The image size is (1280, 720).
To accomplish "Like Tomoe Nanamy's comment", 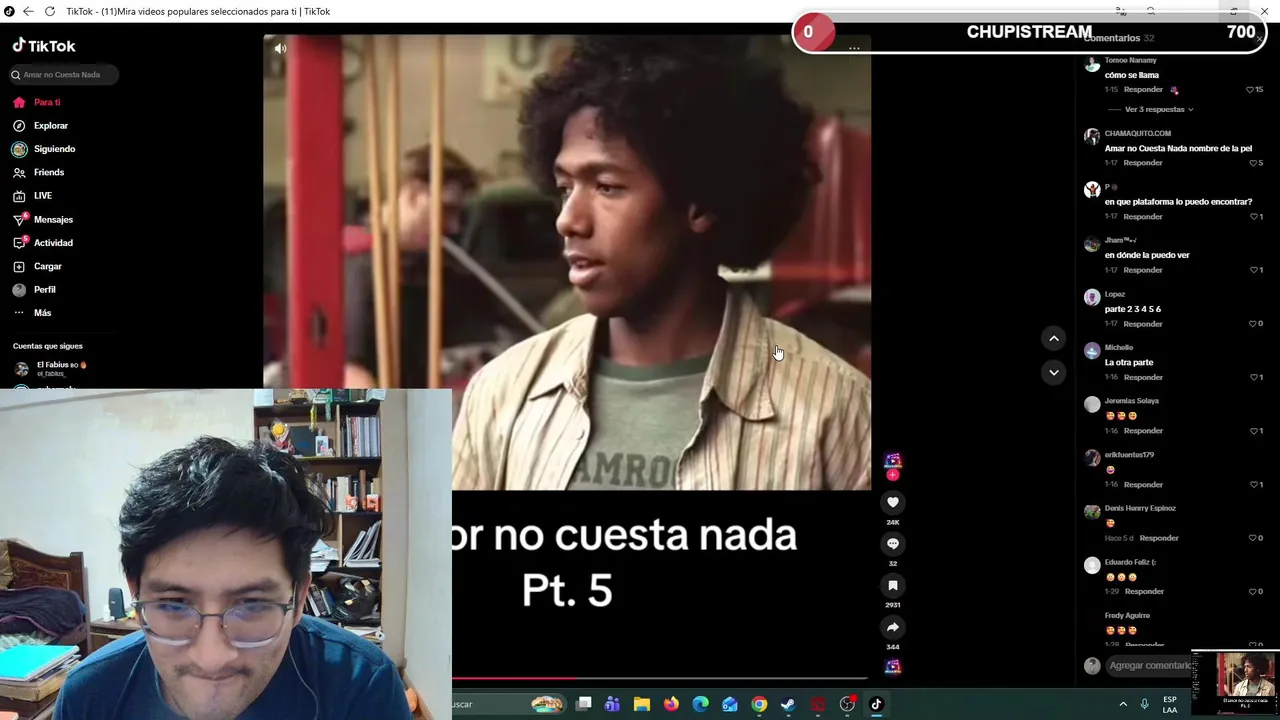I will pos(1250,90).
